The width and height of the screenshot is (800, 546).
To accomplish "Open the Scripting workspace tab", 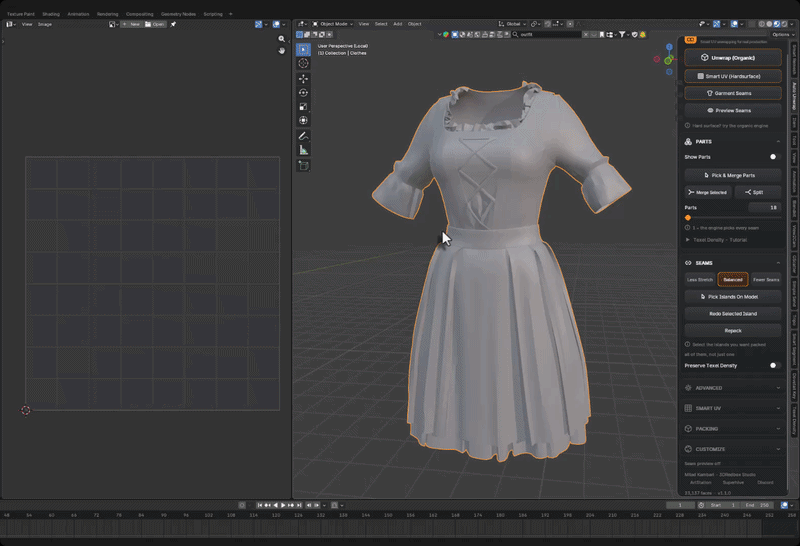I will tap(213, 14).
